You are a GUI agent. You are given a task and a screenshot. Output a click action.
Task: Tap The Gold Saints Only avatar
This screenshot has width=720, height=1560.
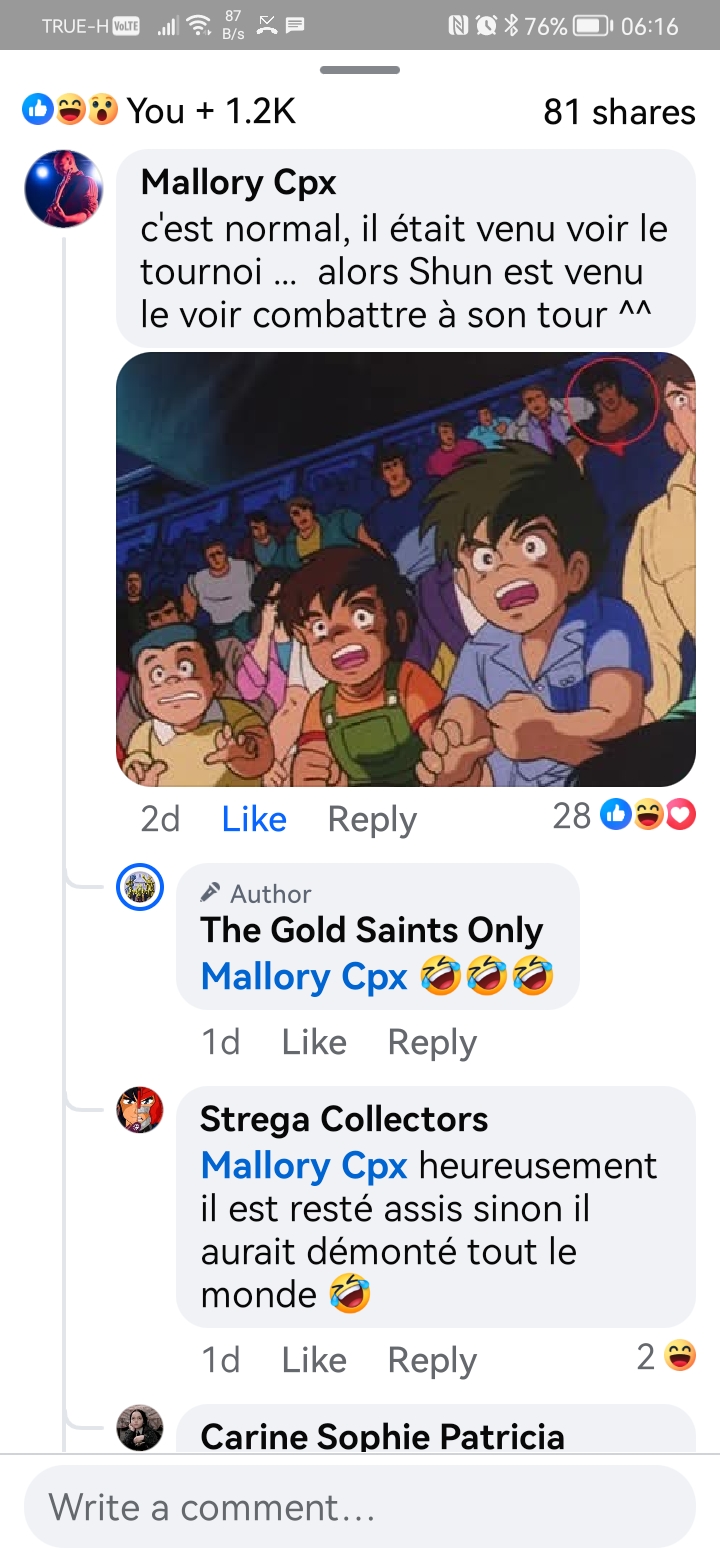click(140, 887)
